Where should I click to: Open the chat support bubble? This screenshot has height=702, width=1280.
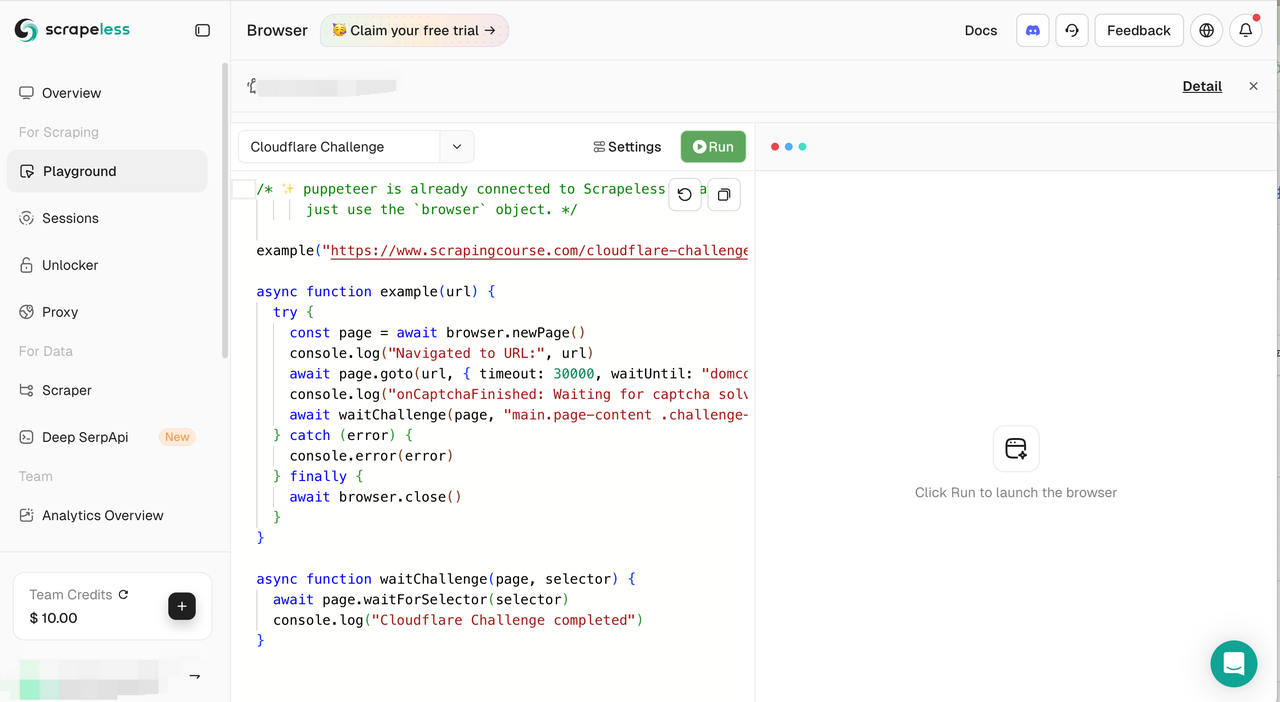(1233, 664)
